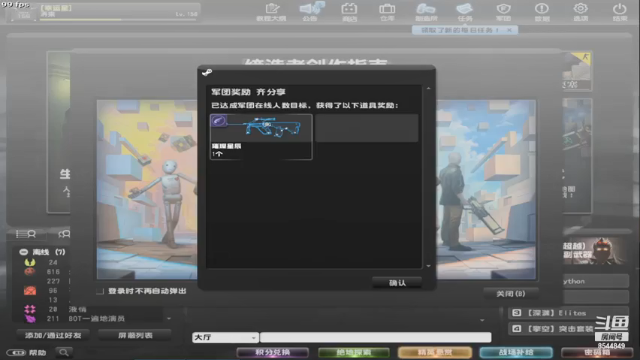
Task: Click the pink emblem beside level 28
Action: click(30, 309)
